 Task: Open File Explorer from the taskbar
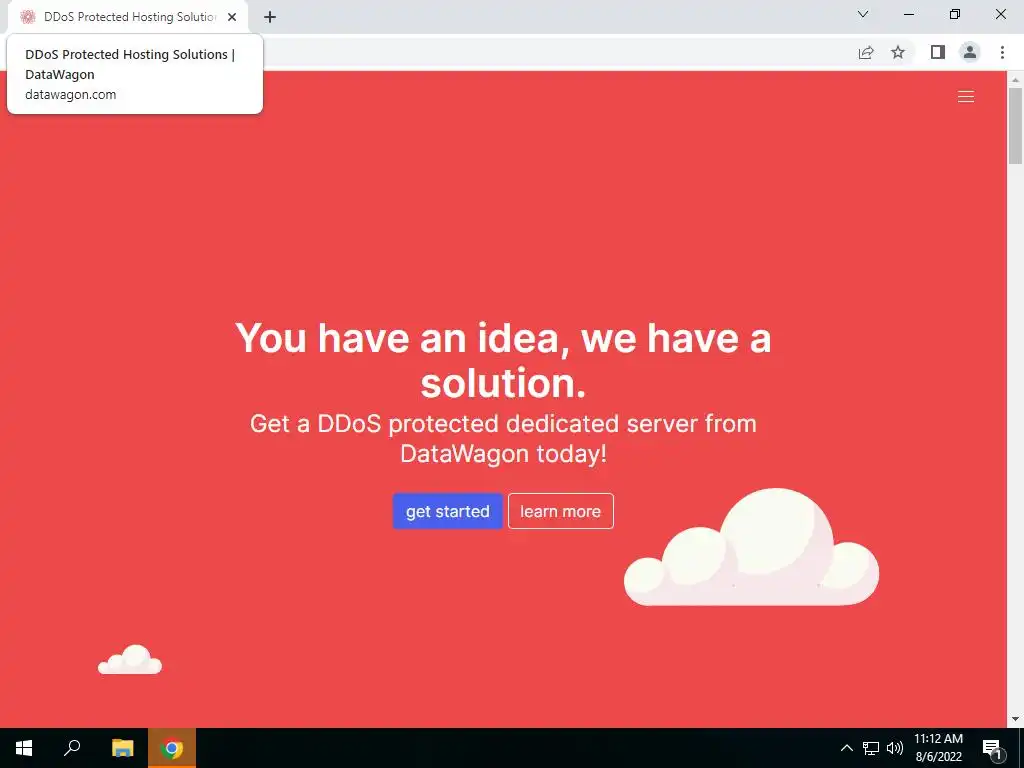[x=122, y=748]
